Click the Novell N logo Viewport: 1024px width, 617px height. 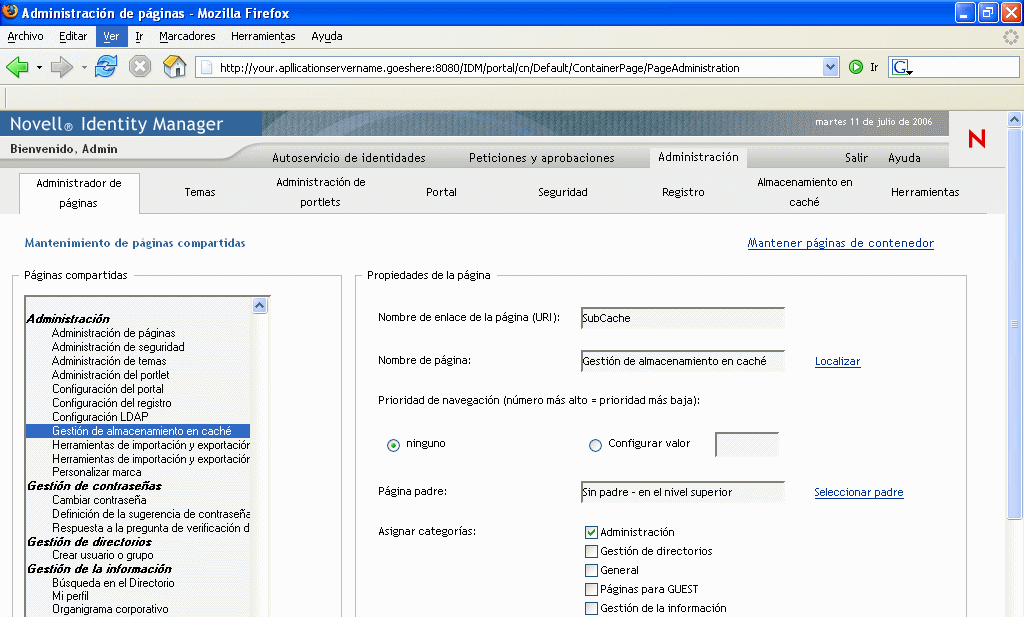point(977,138)
